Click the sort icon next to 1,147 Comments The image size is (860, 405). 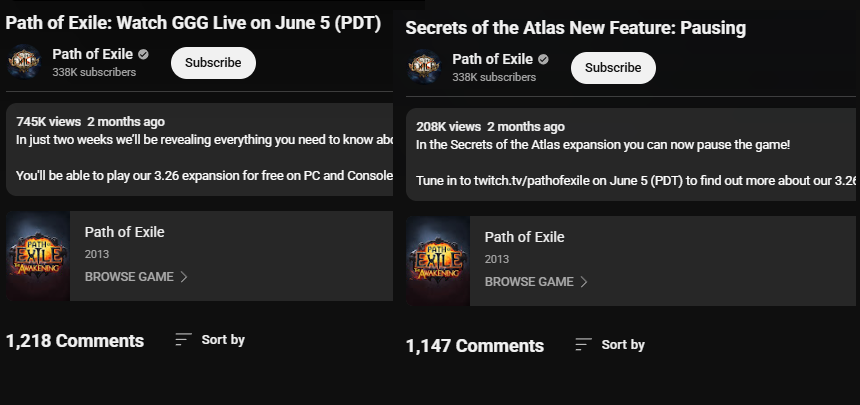[583, 345]
